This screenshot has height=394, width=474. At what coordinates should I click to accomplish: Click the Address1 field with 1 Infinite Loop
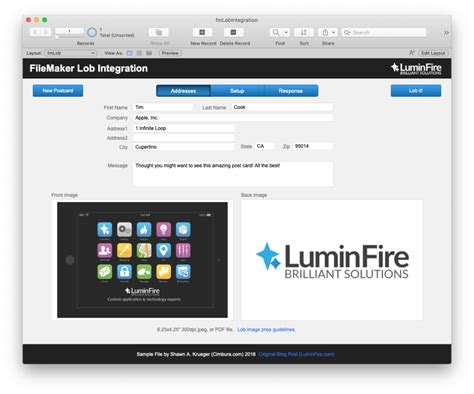pyautogui.click(x=184, y=128)
